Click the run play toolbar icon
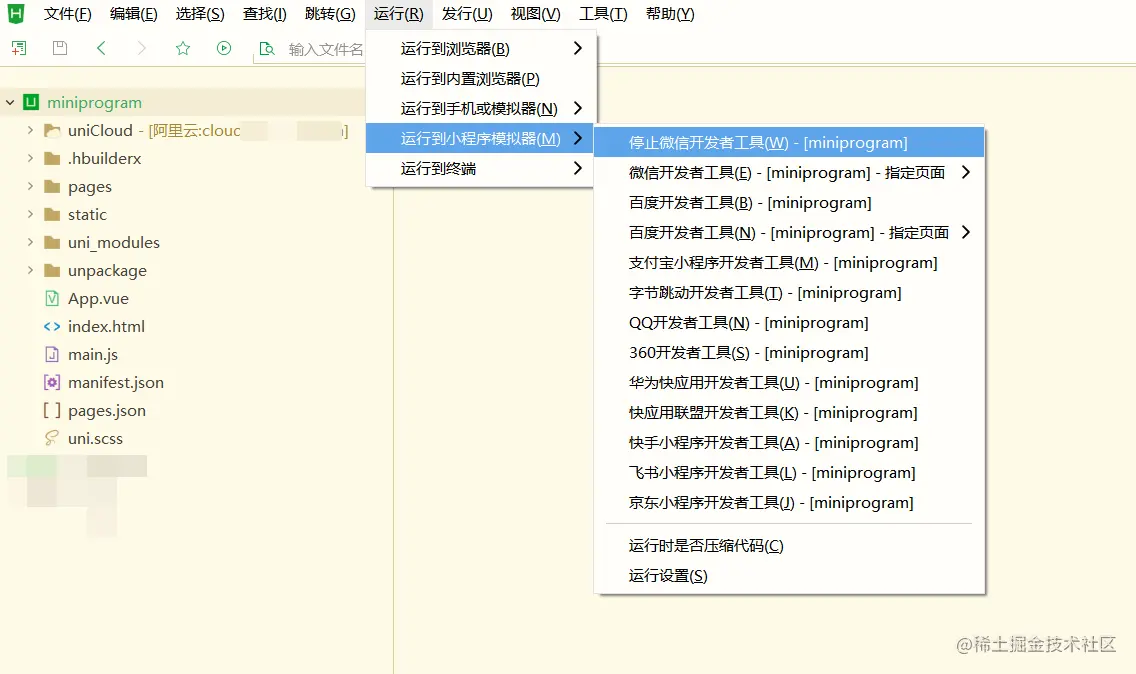The image size is (1136, 674). [224, 49]
